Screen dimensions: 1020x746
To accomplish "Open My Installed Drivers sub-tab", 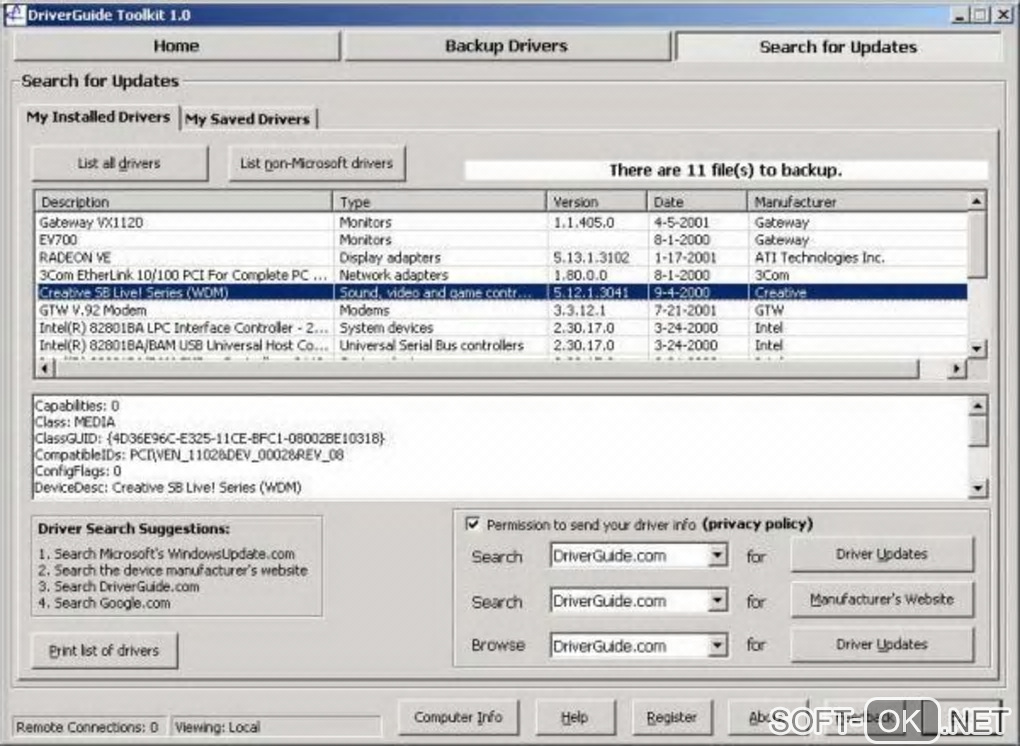I will (x=98, y=117).
